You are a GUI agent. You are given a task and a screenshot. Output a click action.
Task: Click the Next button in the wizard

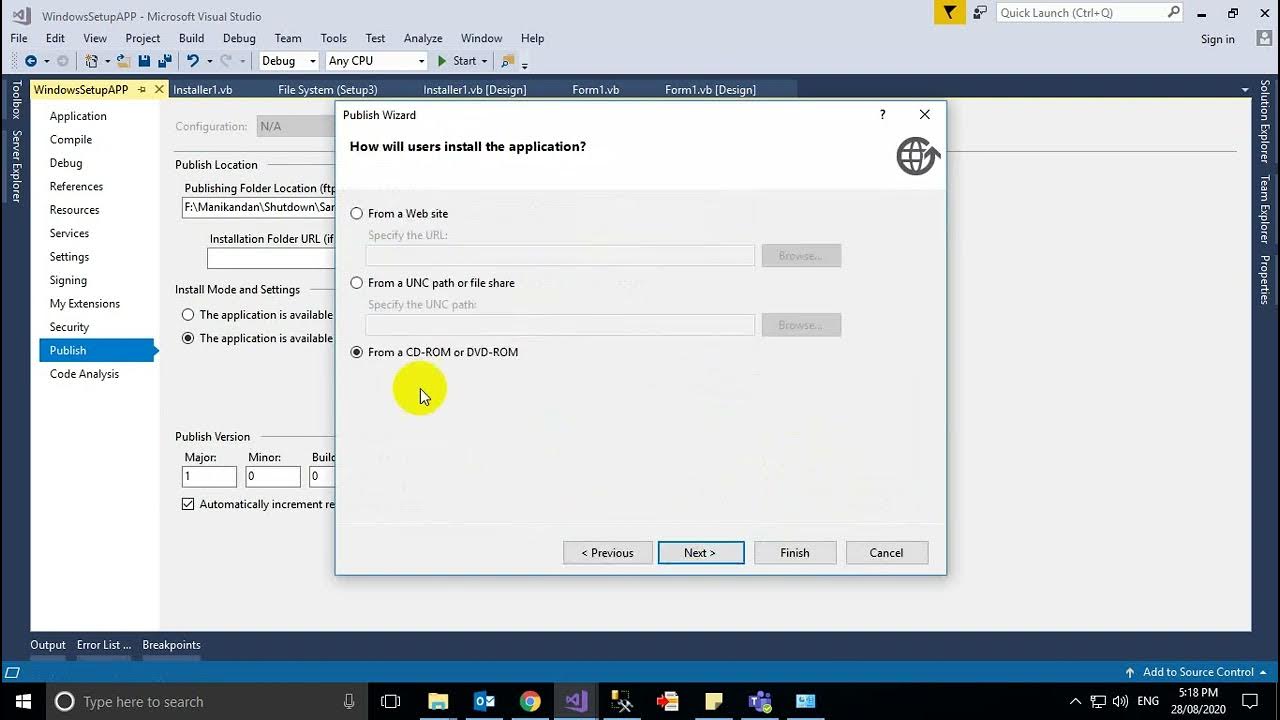701,553
